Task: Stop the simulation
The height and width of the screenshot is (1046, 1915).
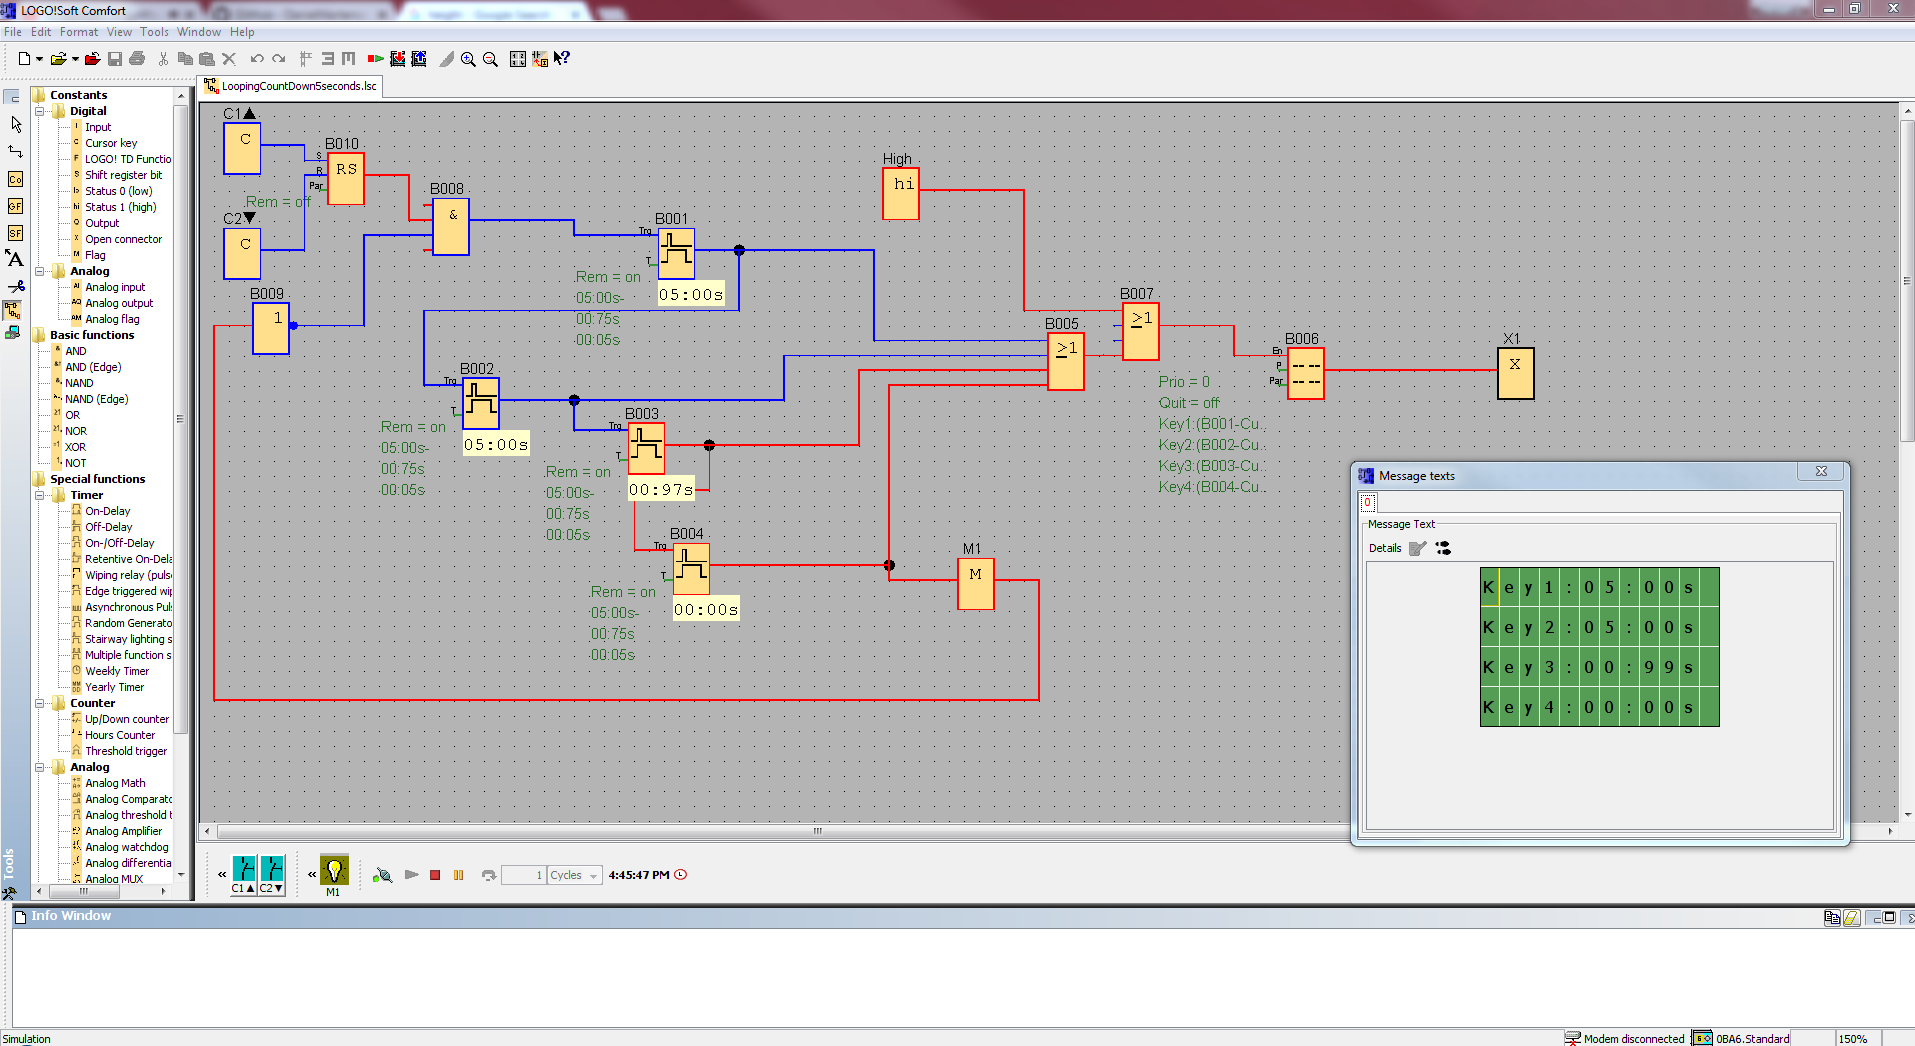Action: point(435,875)
